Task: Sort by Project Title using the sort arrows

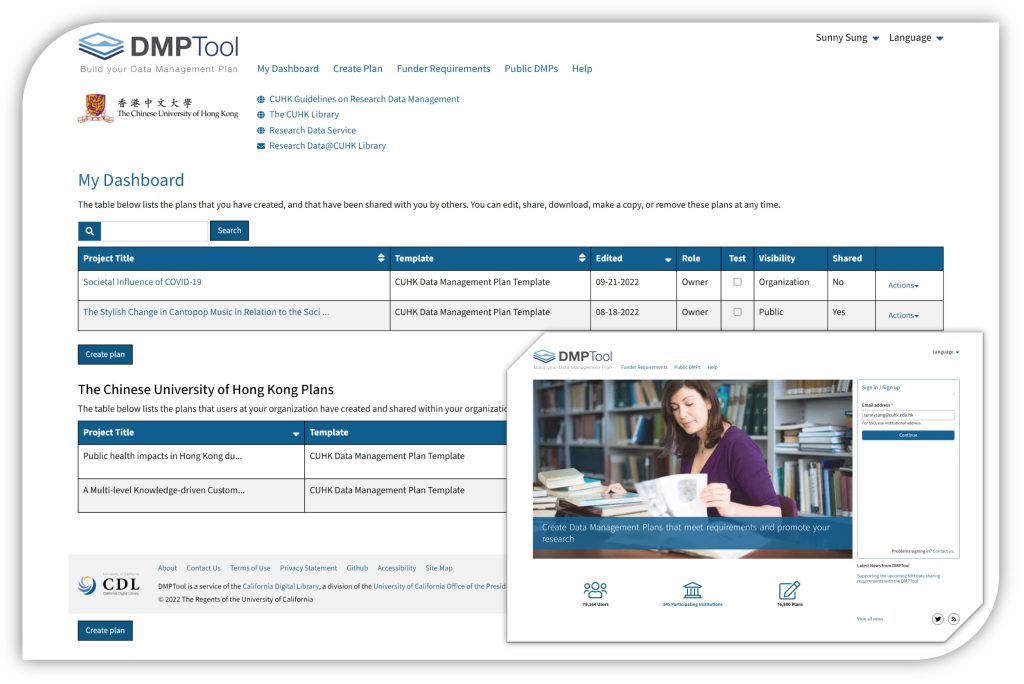Action: 381,258
